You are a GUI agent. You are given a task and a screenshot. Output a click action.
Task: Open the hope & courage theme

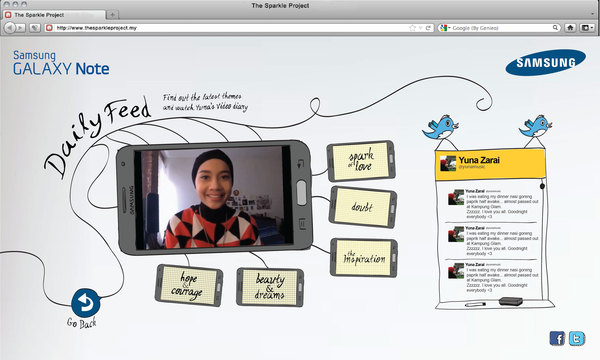(x=189, y=285)
